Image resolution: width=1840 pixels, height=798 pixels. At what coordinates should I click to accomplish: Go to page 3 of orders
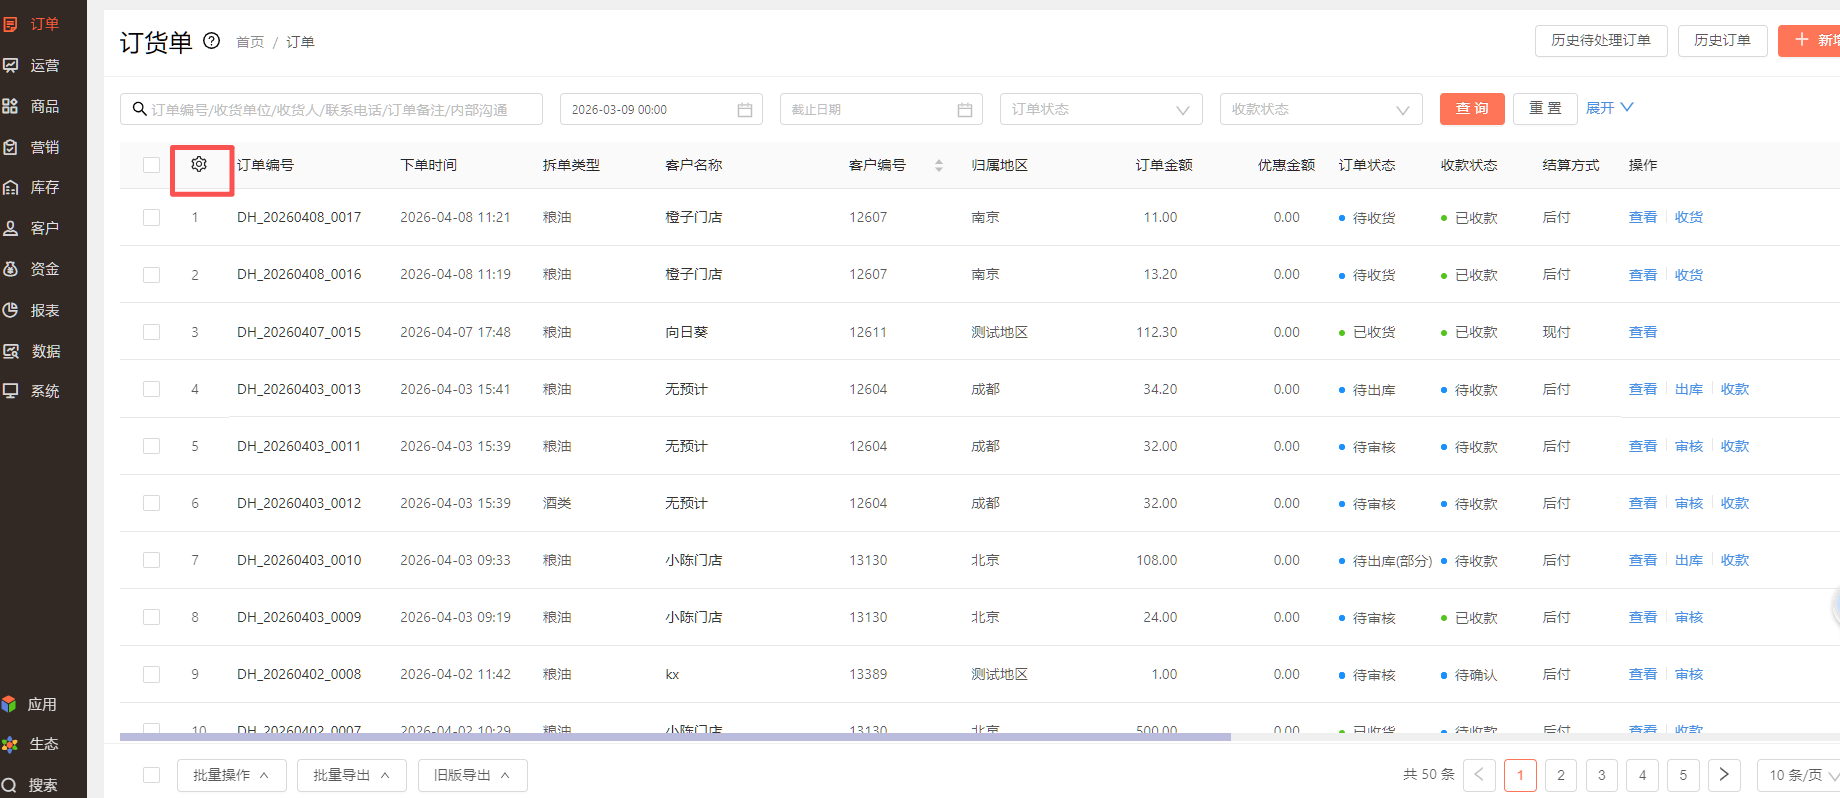[x=1602, y=775]
